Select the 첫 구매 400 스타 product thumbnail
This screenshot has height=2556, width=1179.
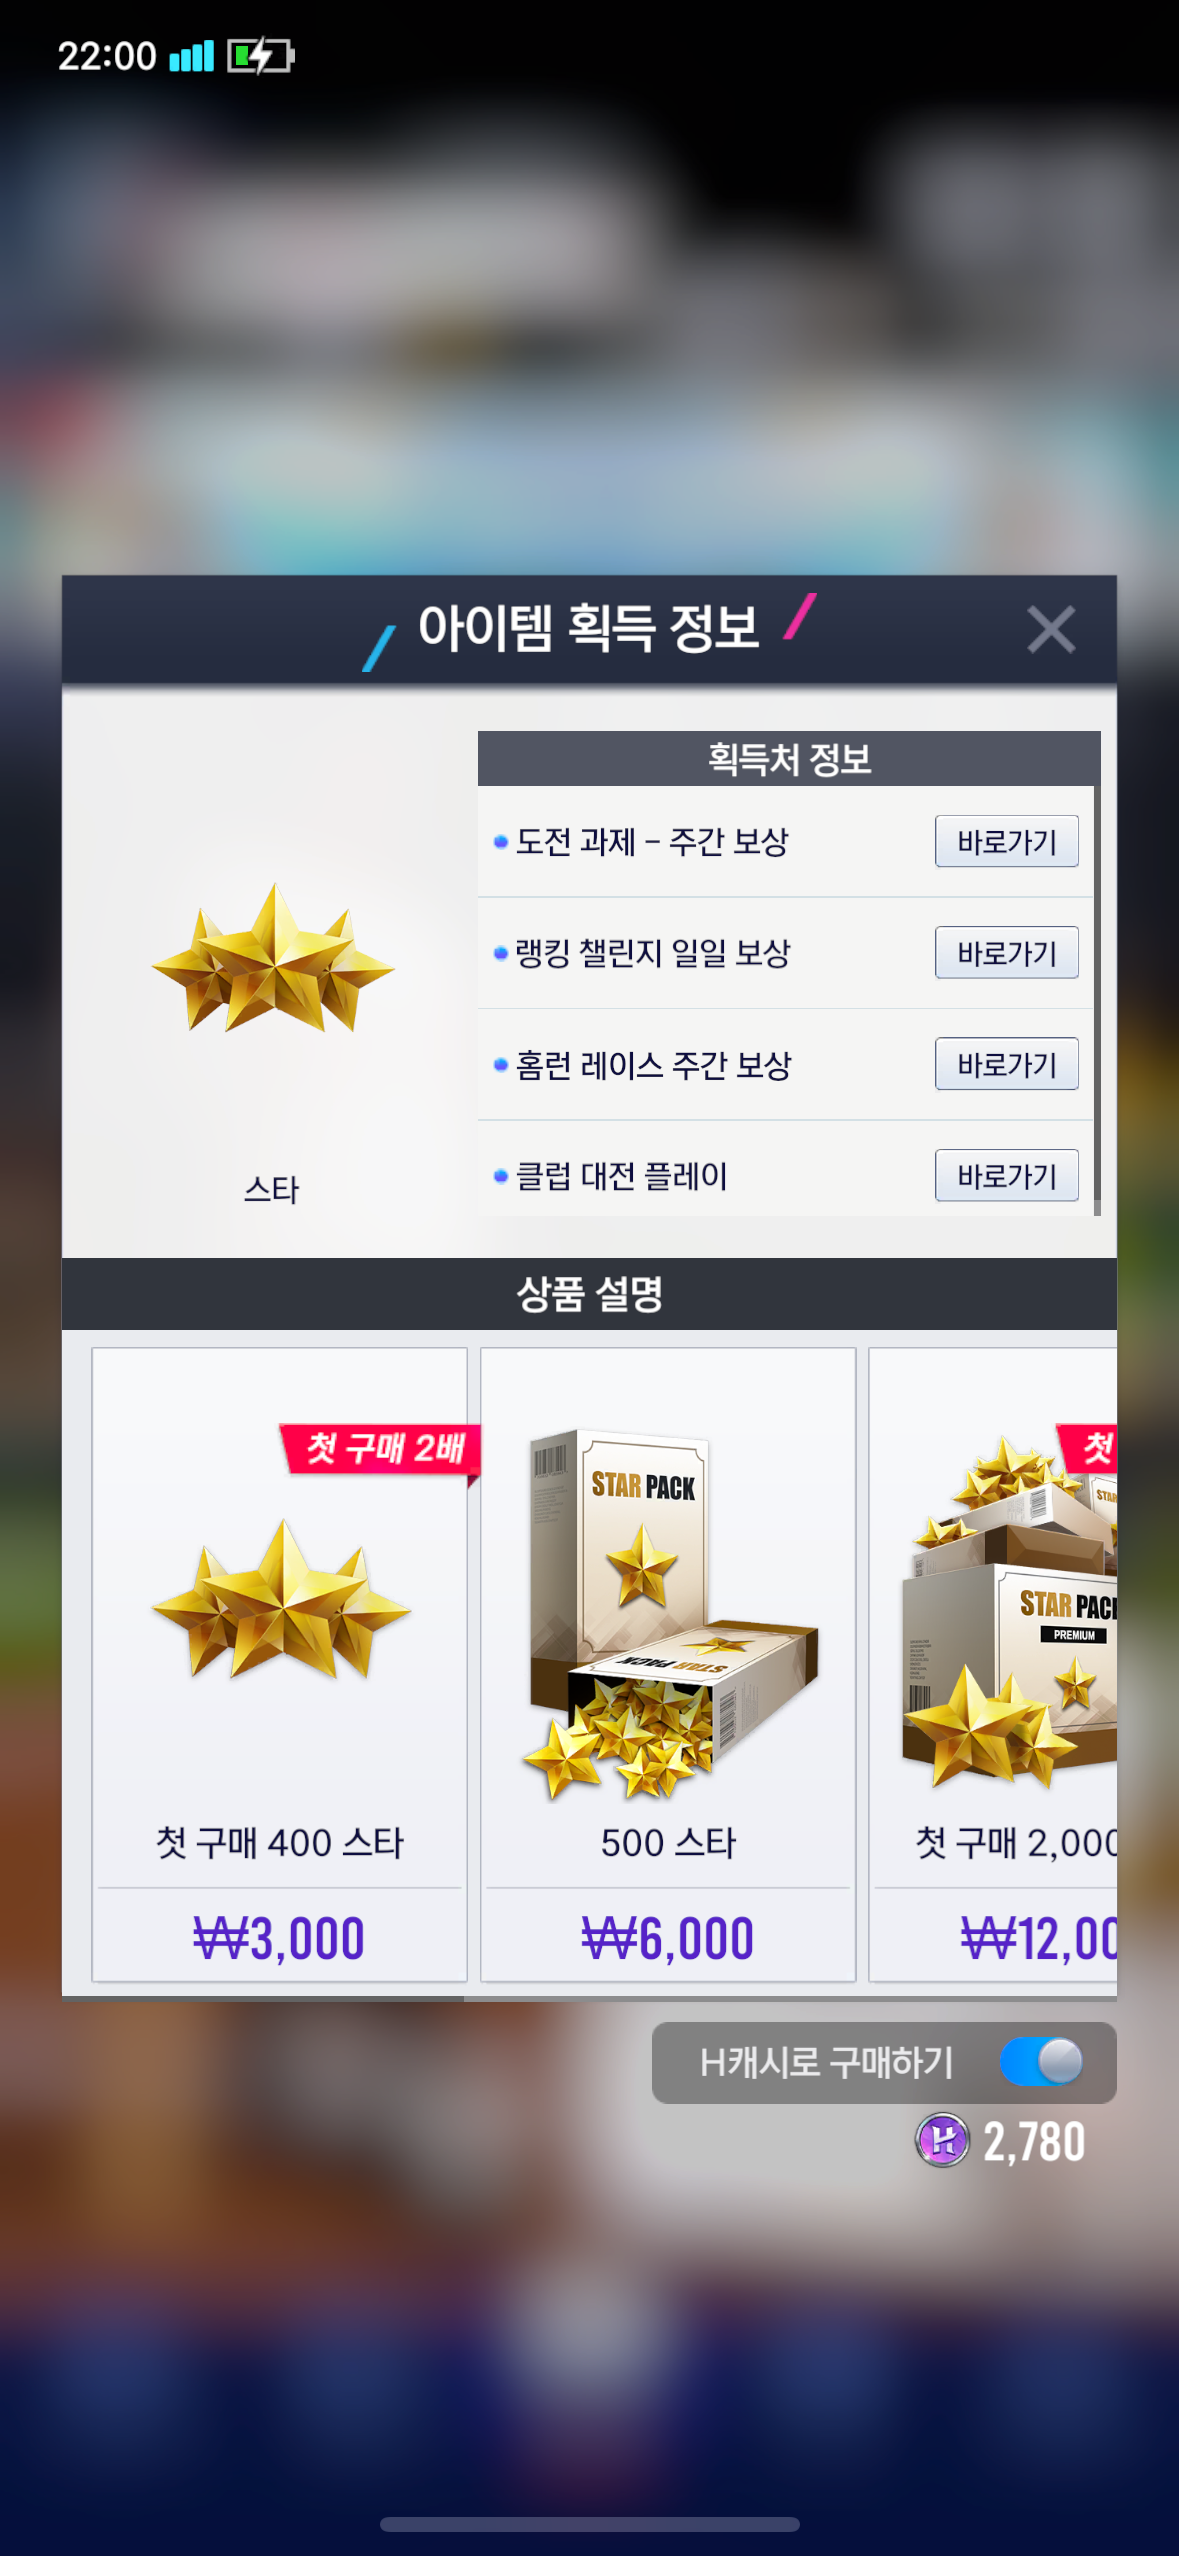point(282,1600)
